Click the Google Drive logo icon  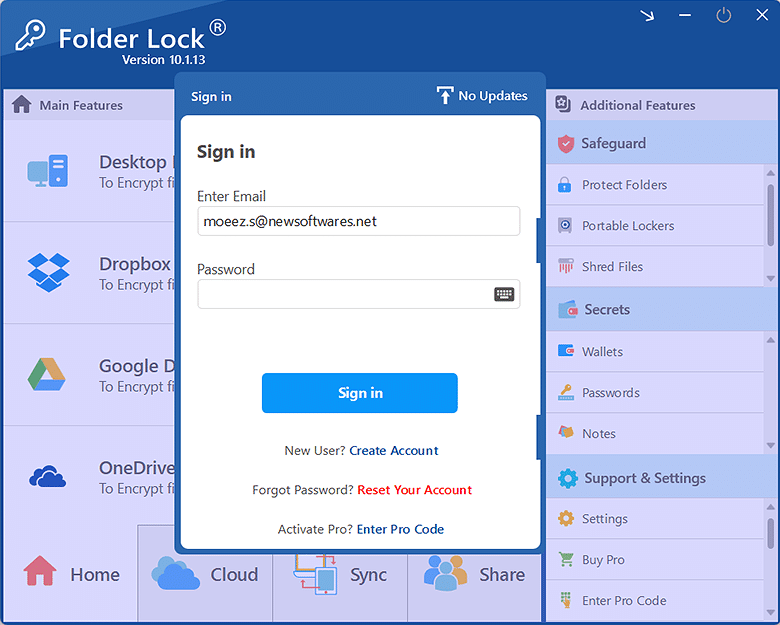(x=47, y=374)
